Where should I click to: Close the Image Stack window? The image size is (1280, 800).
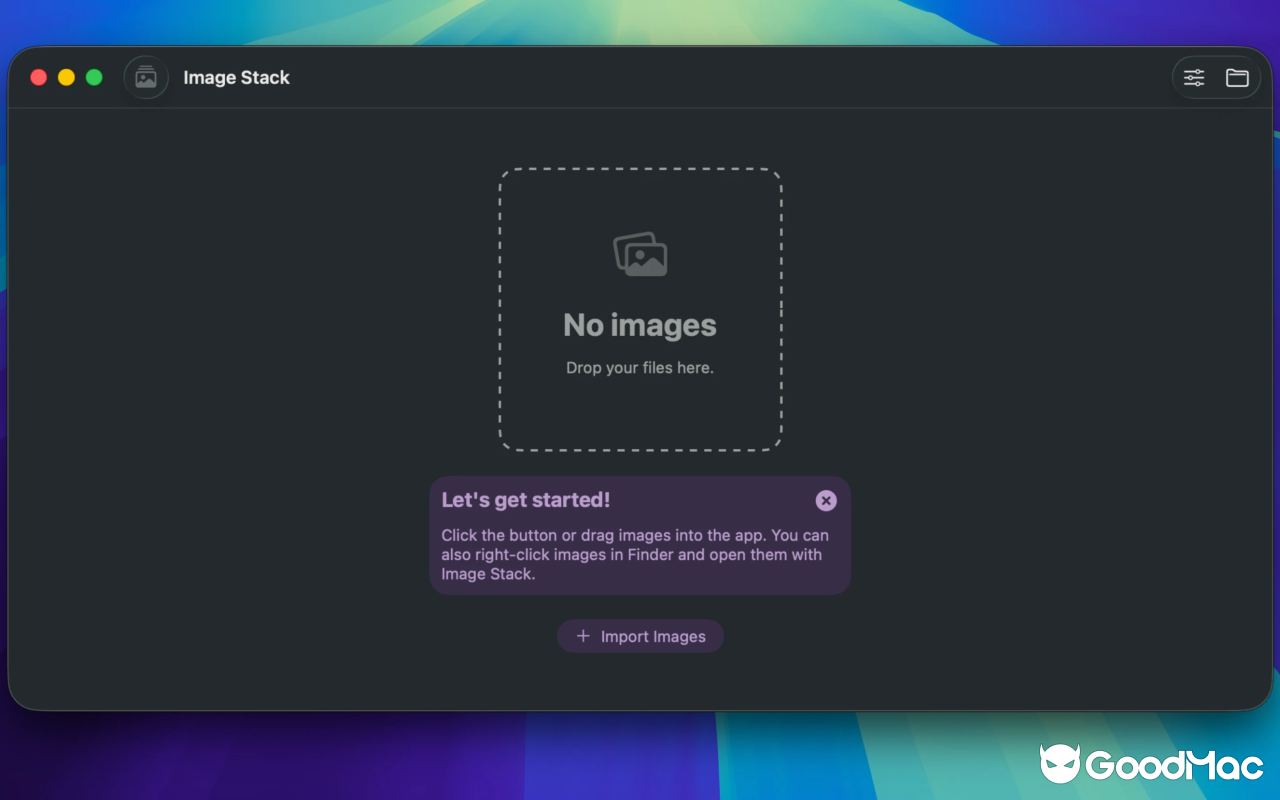pyautogui.click(x=38, y=77)
